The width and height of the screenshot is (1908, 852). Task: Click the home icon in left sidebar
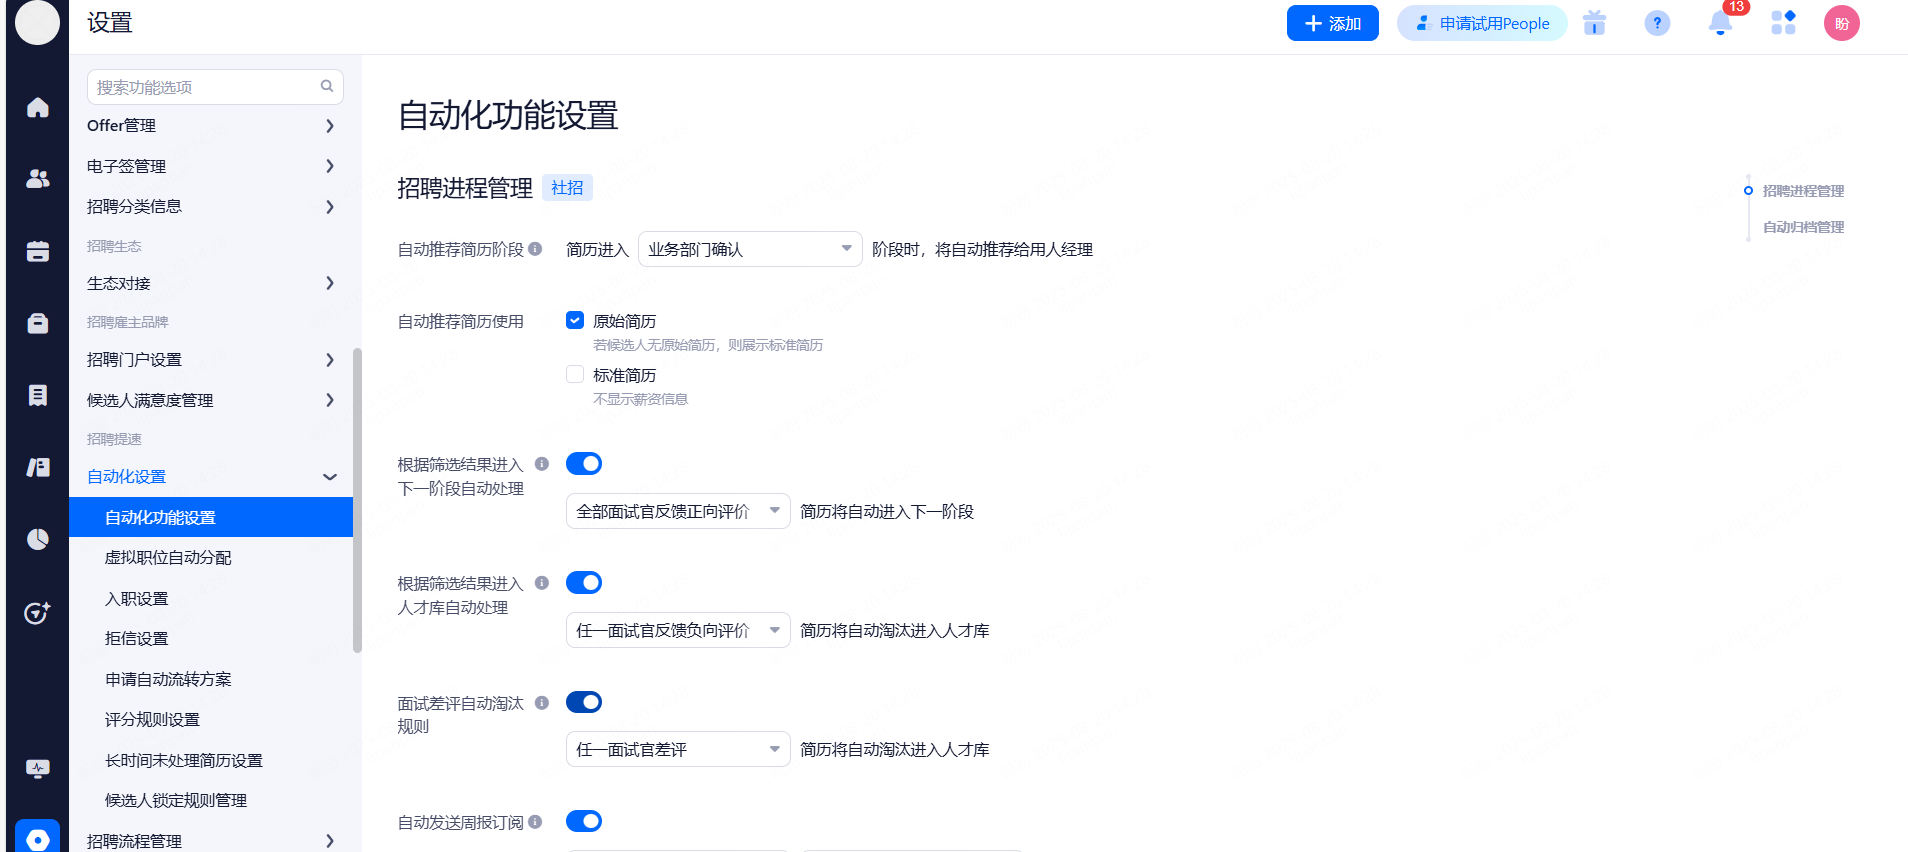38,107
